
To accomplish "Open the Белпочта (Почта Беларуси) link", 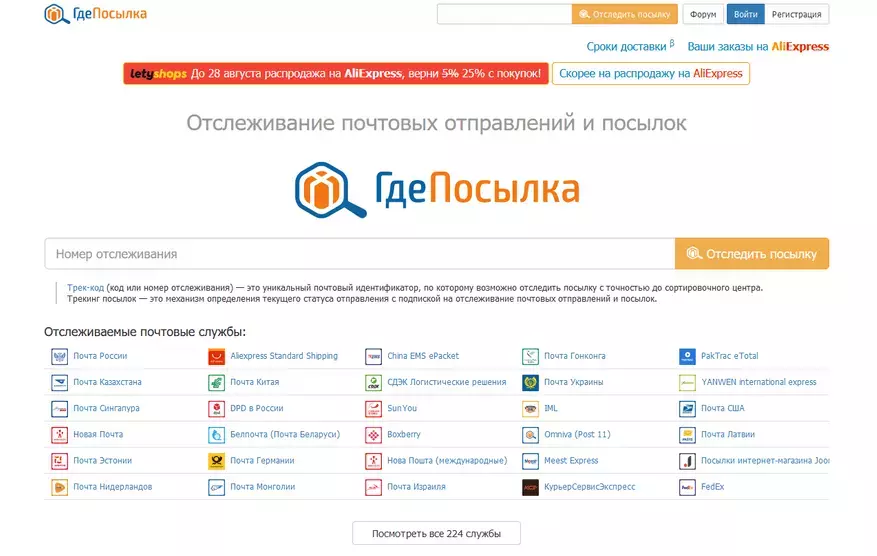I will [x=285, y=434].
